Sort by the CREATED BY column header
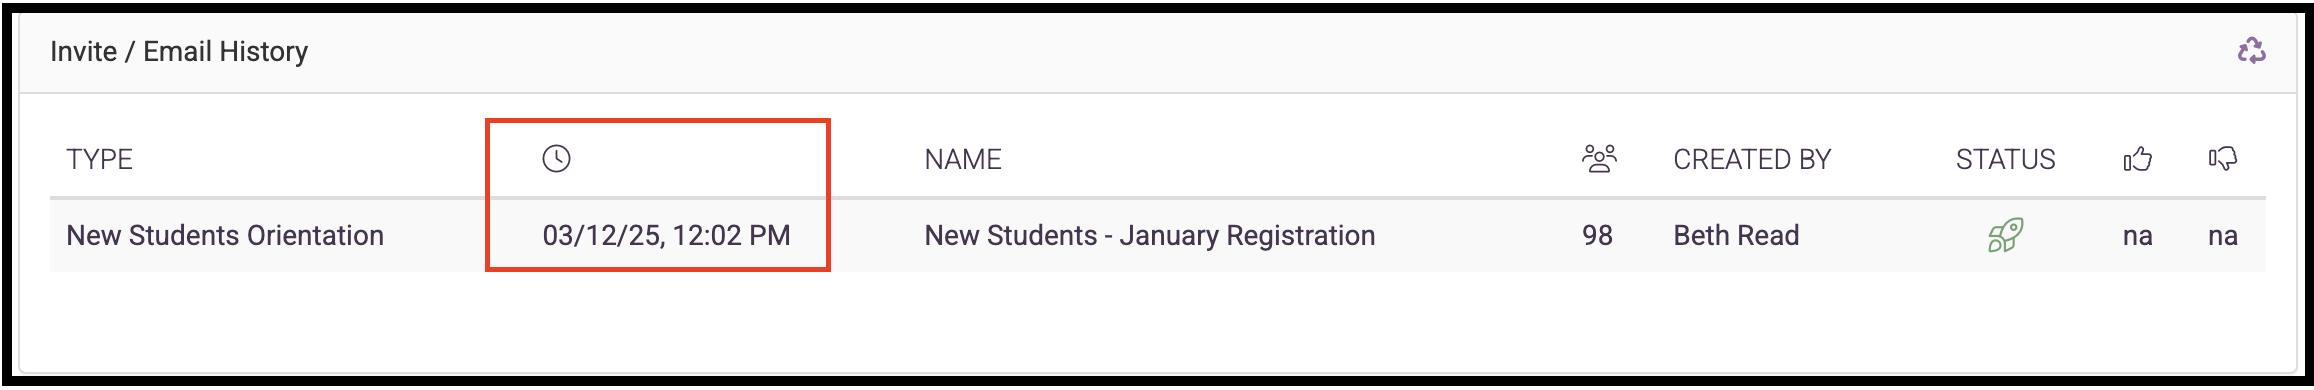The height and width of the screenshot is (390, 2314). click(1752, 160)
